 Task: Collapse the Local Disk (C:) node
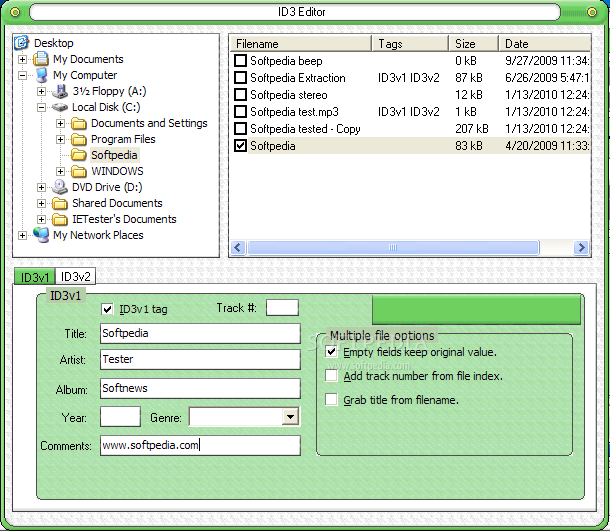pos(41,107)
